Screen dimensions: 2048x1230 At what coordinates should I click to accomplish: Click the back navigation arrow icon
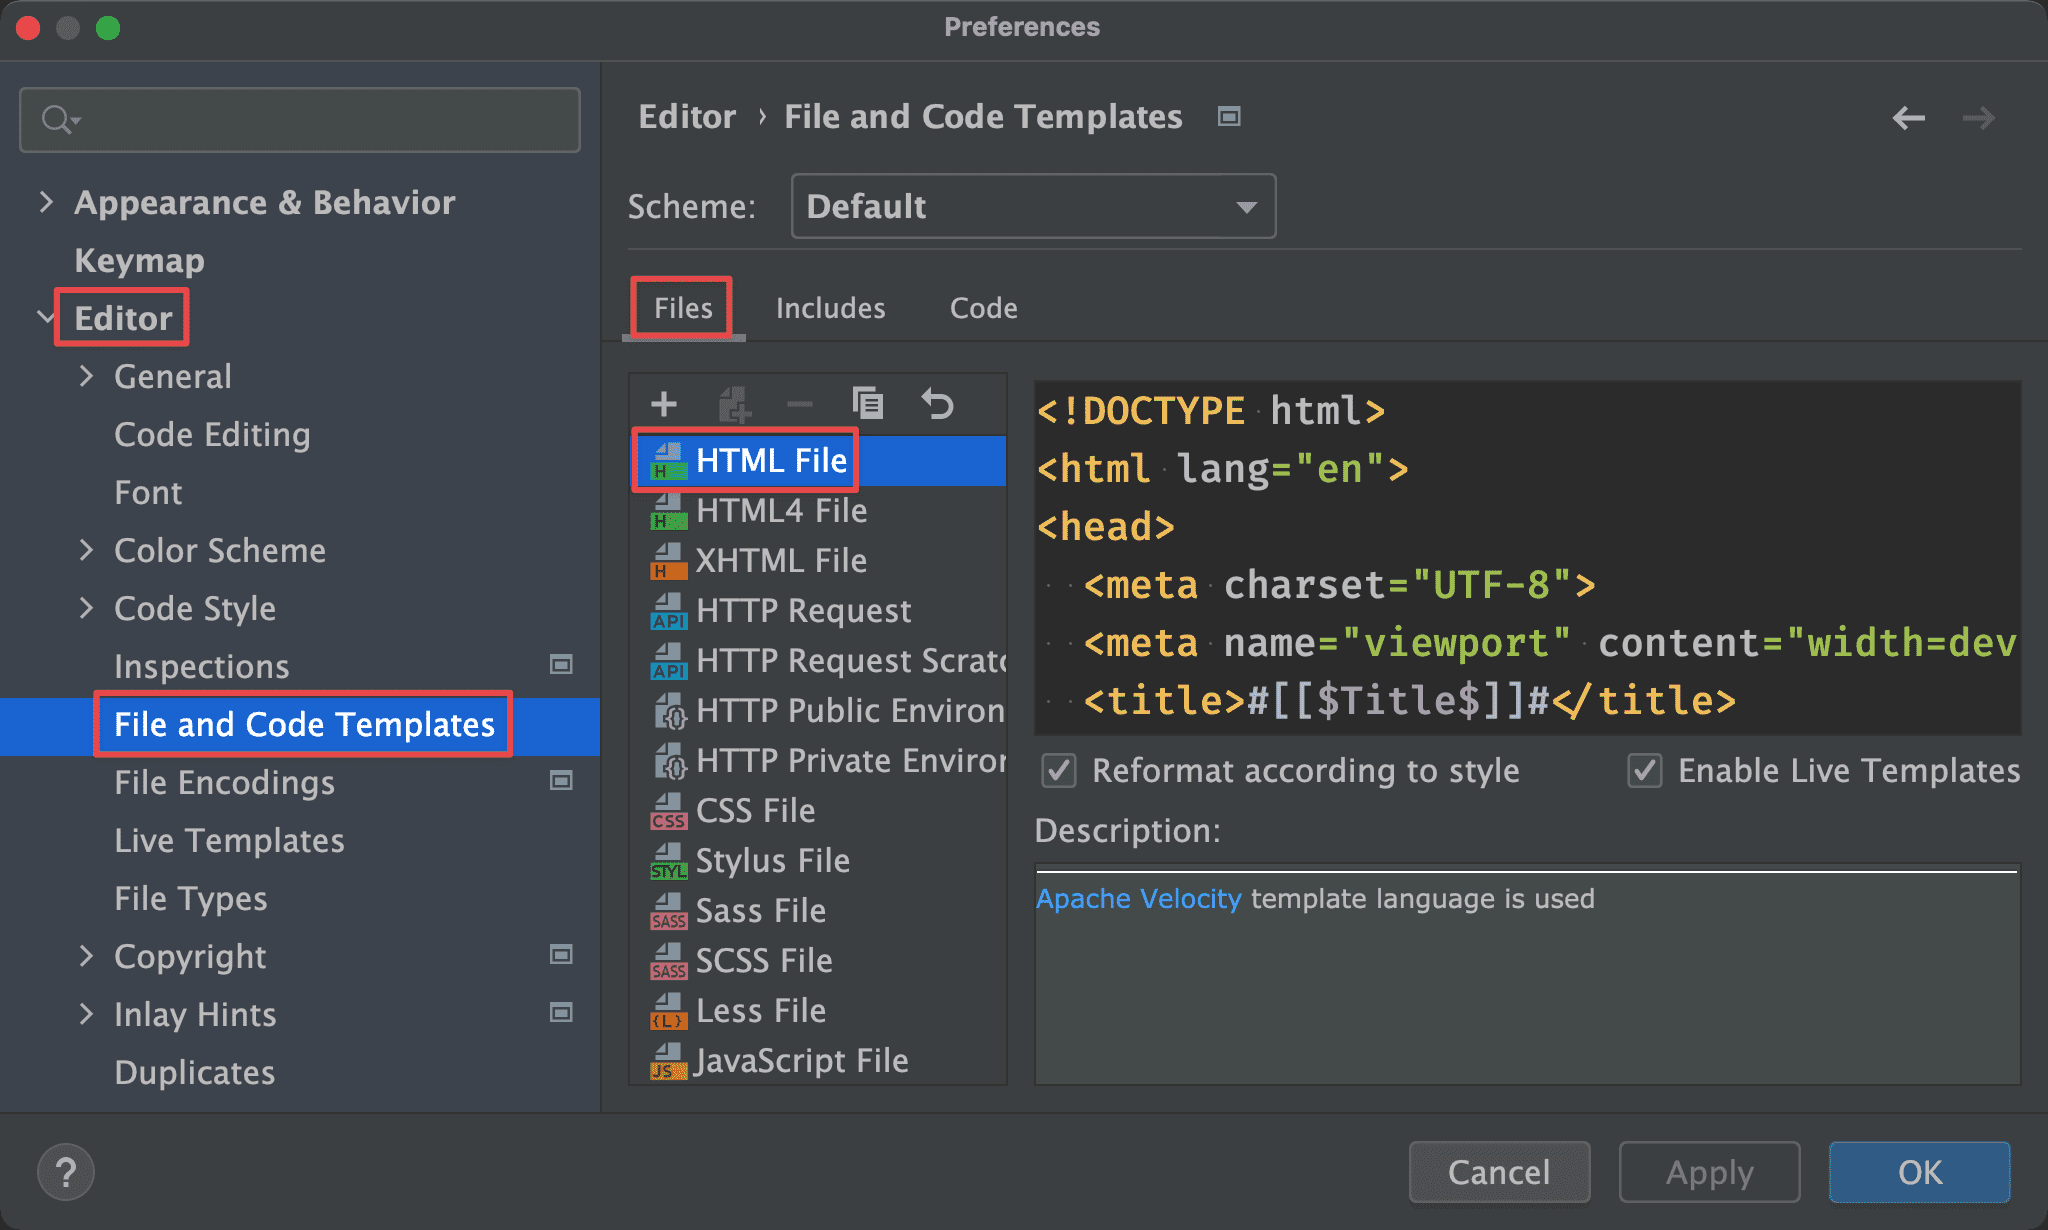[x=1908, y=118]
